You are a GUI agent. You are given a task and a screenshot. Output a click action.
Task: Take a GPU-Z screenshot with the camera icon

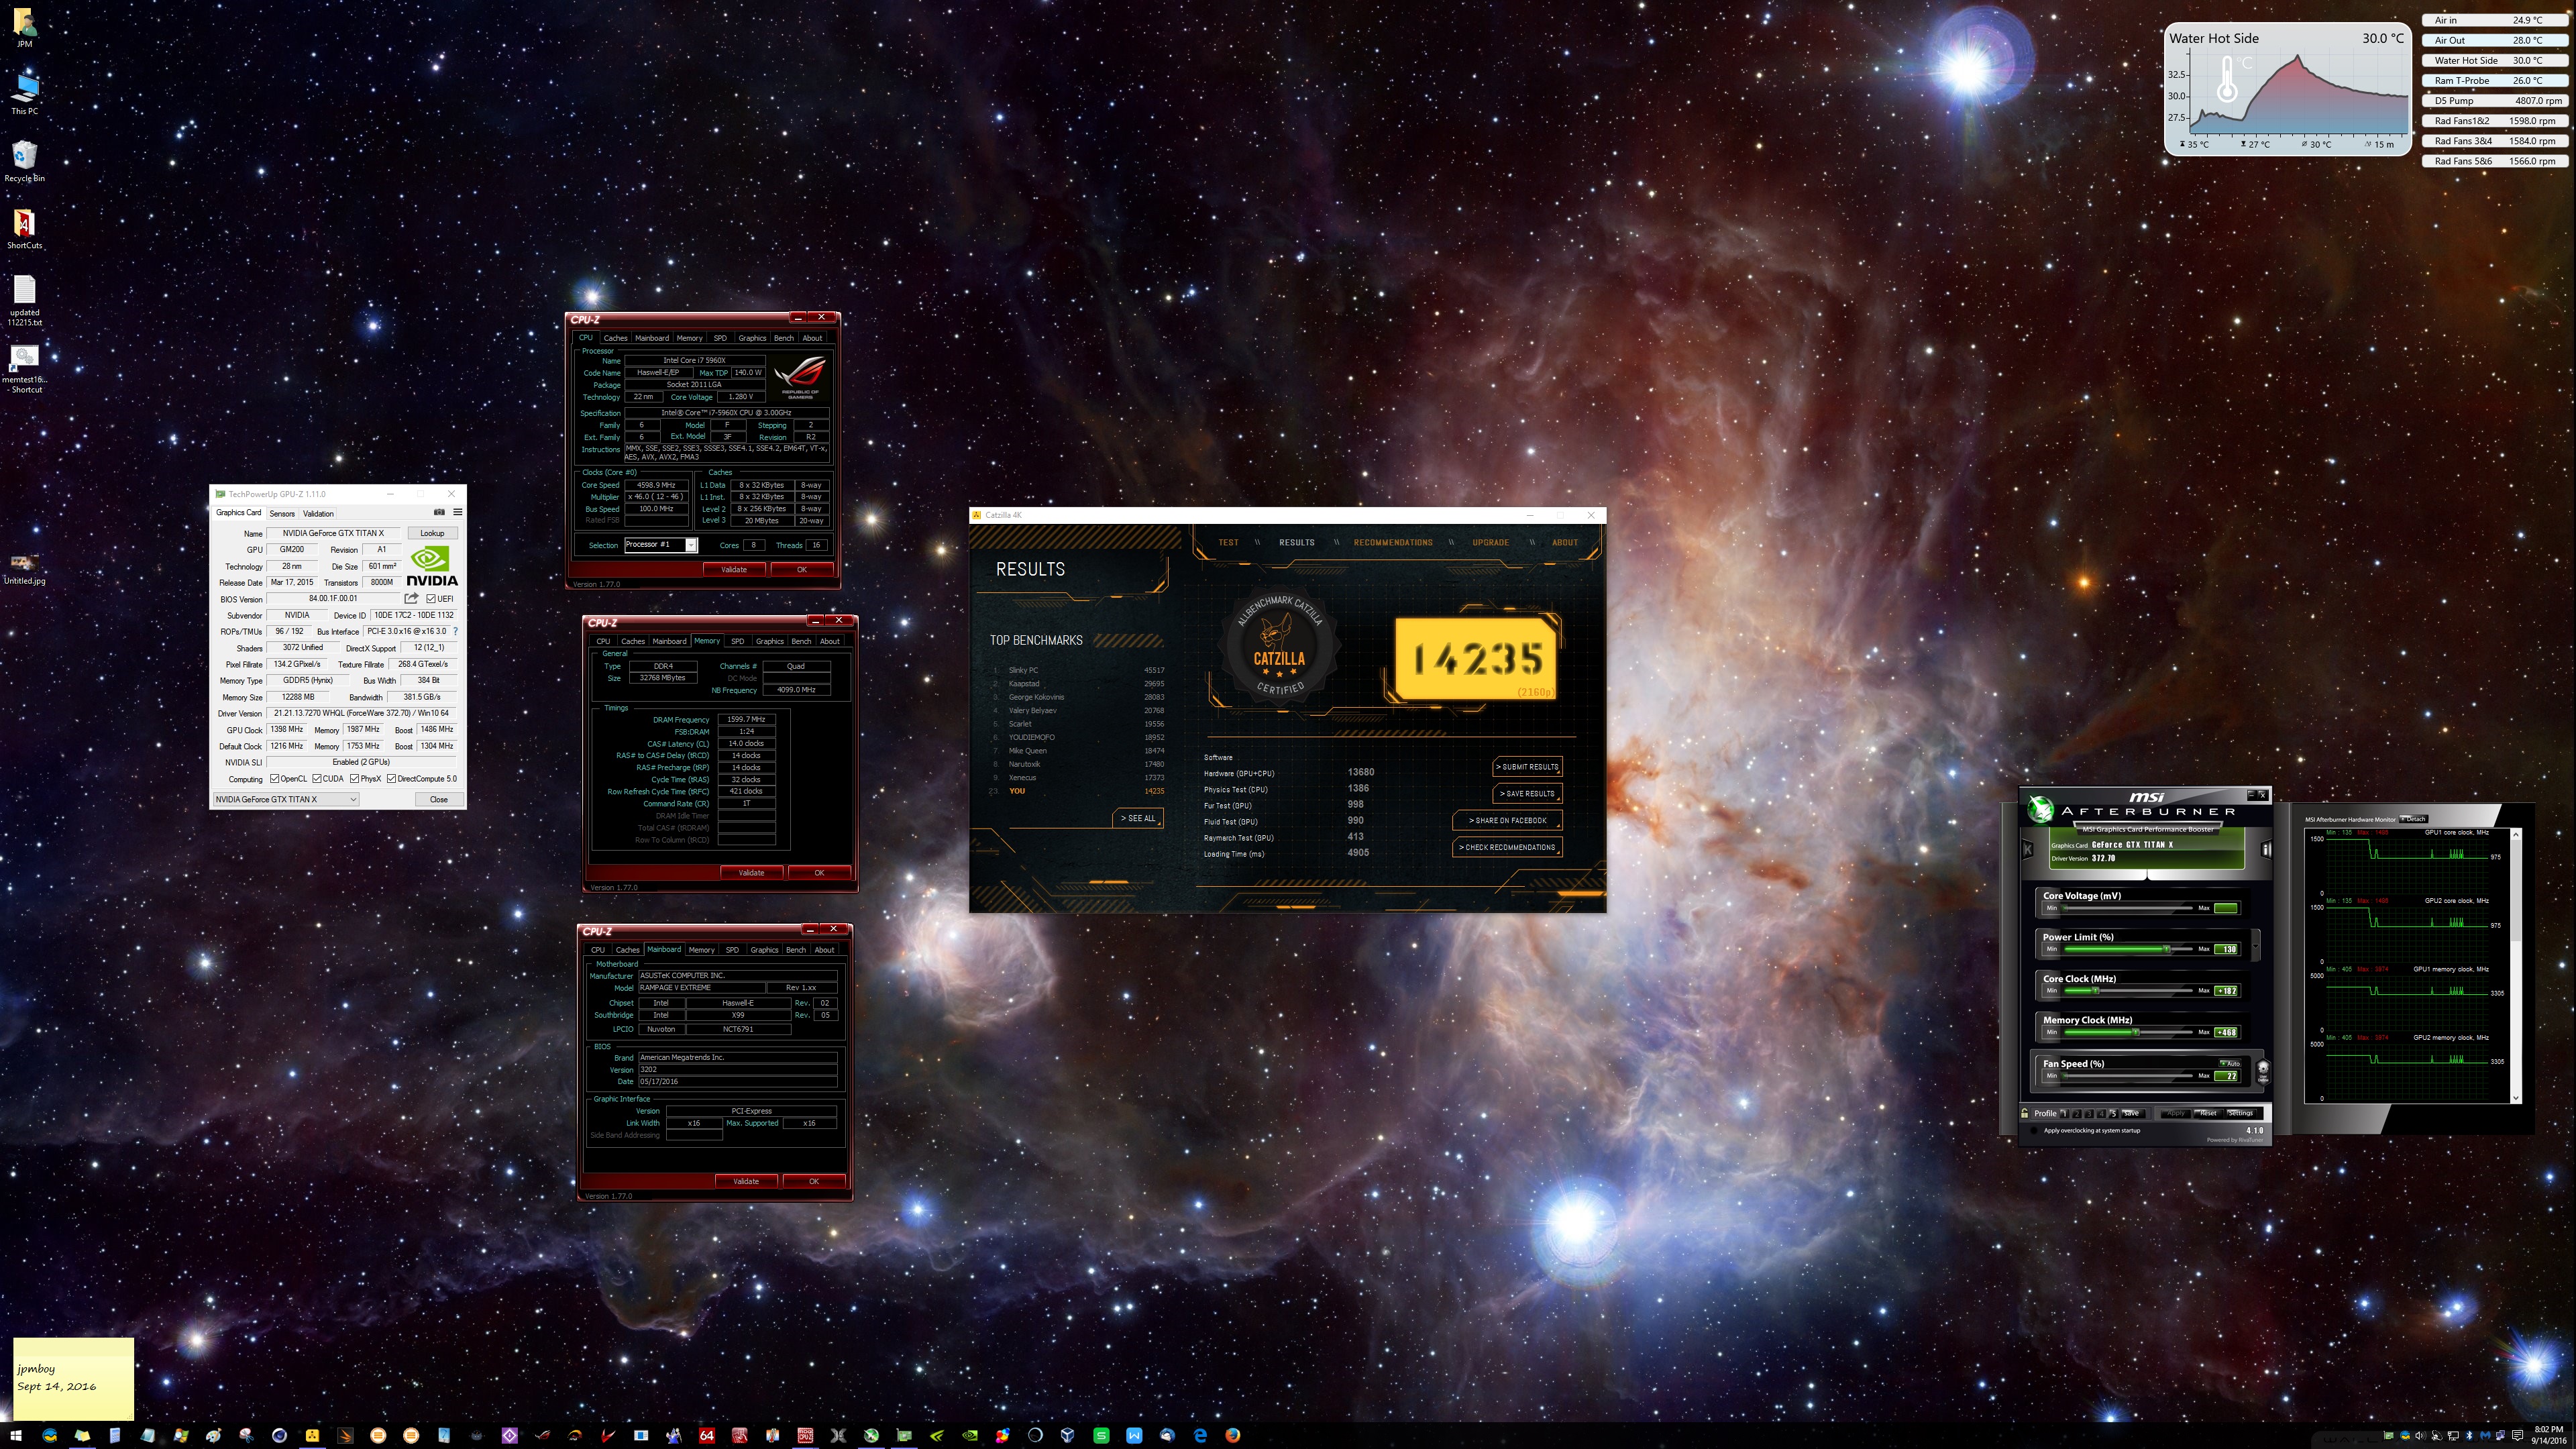tap(439, 512)
